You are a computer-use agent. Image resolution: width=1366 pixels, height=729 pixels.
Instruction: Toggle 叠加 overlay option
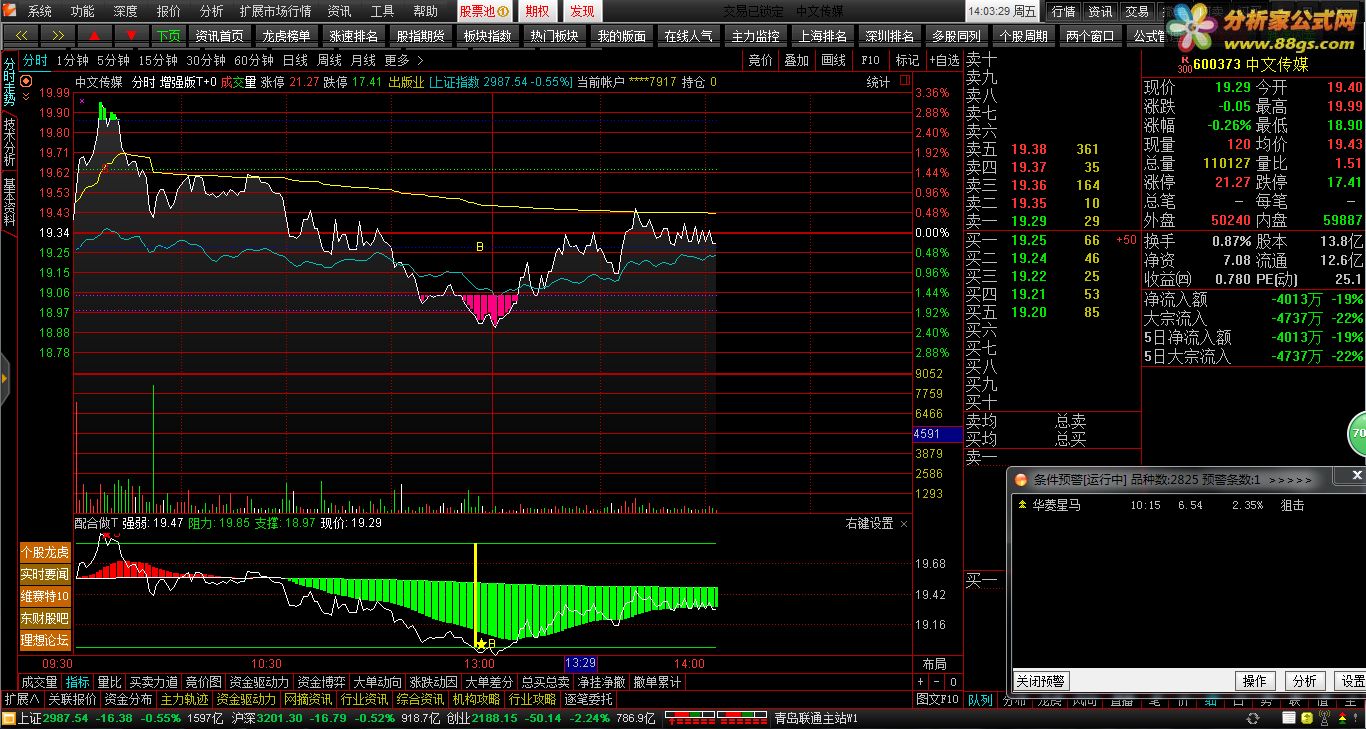[x=797, y=60]
